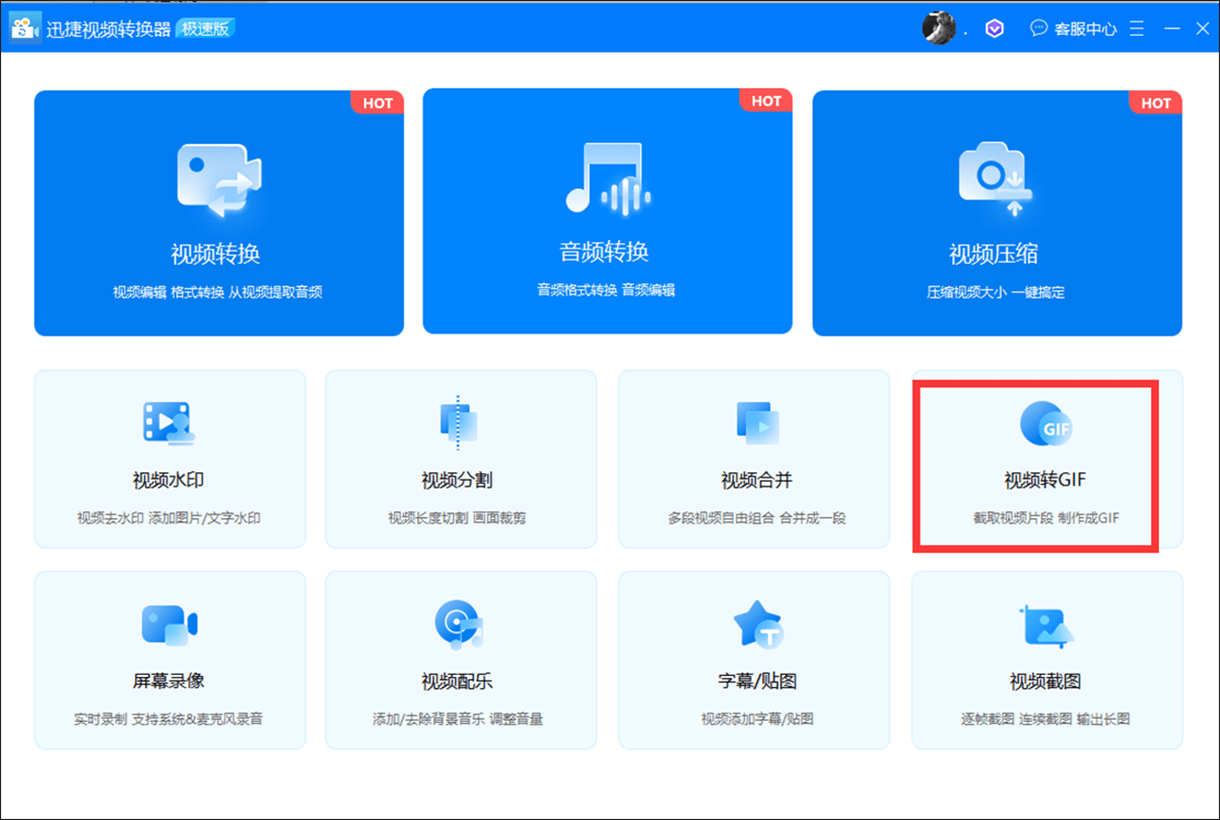
Task: Launch the 屏幕录像 screen recording icon
Action: pos(168,625)
